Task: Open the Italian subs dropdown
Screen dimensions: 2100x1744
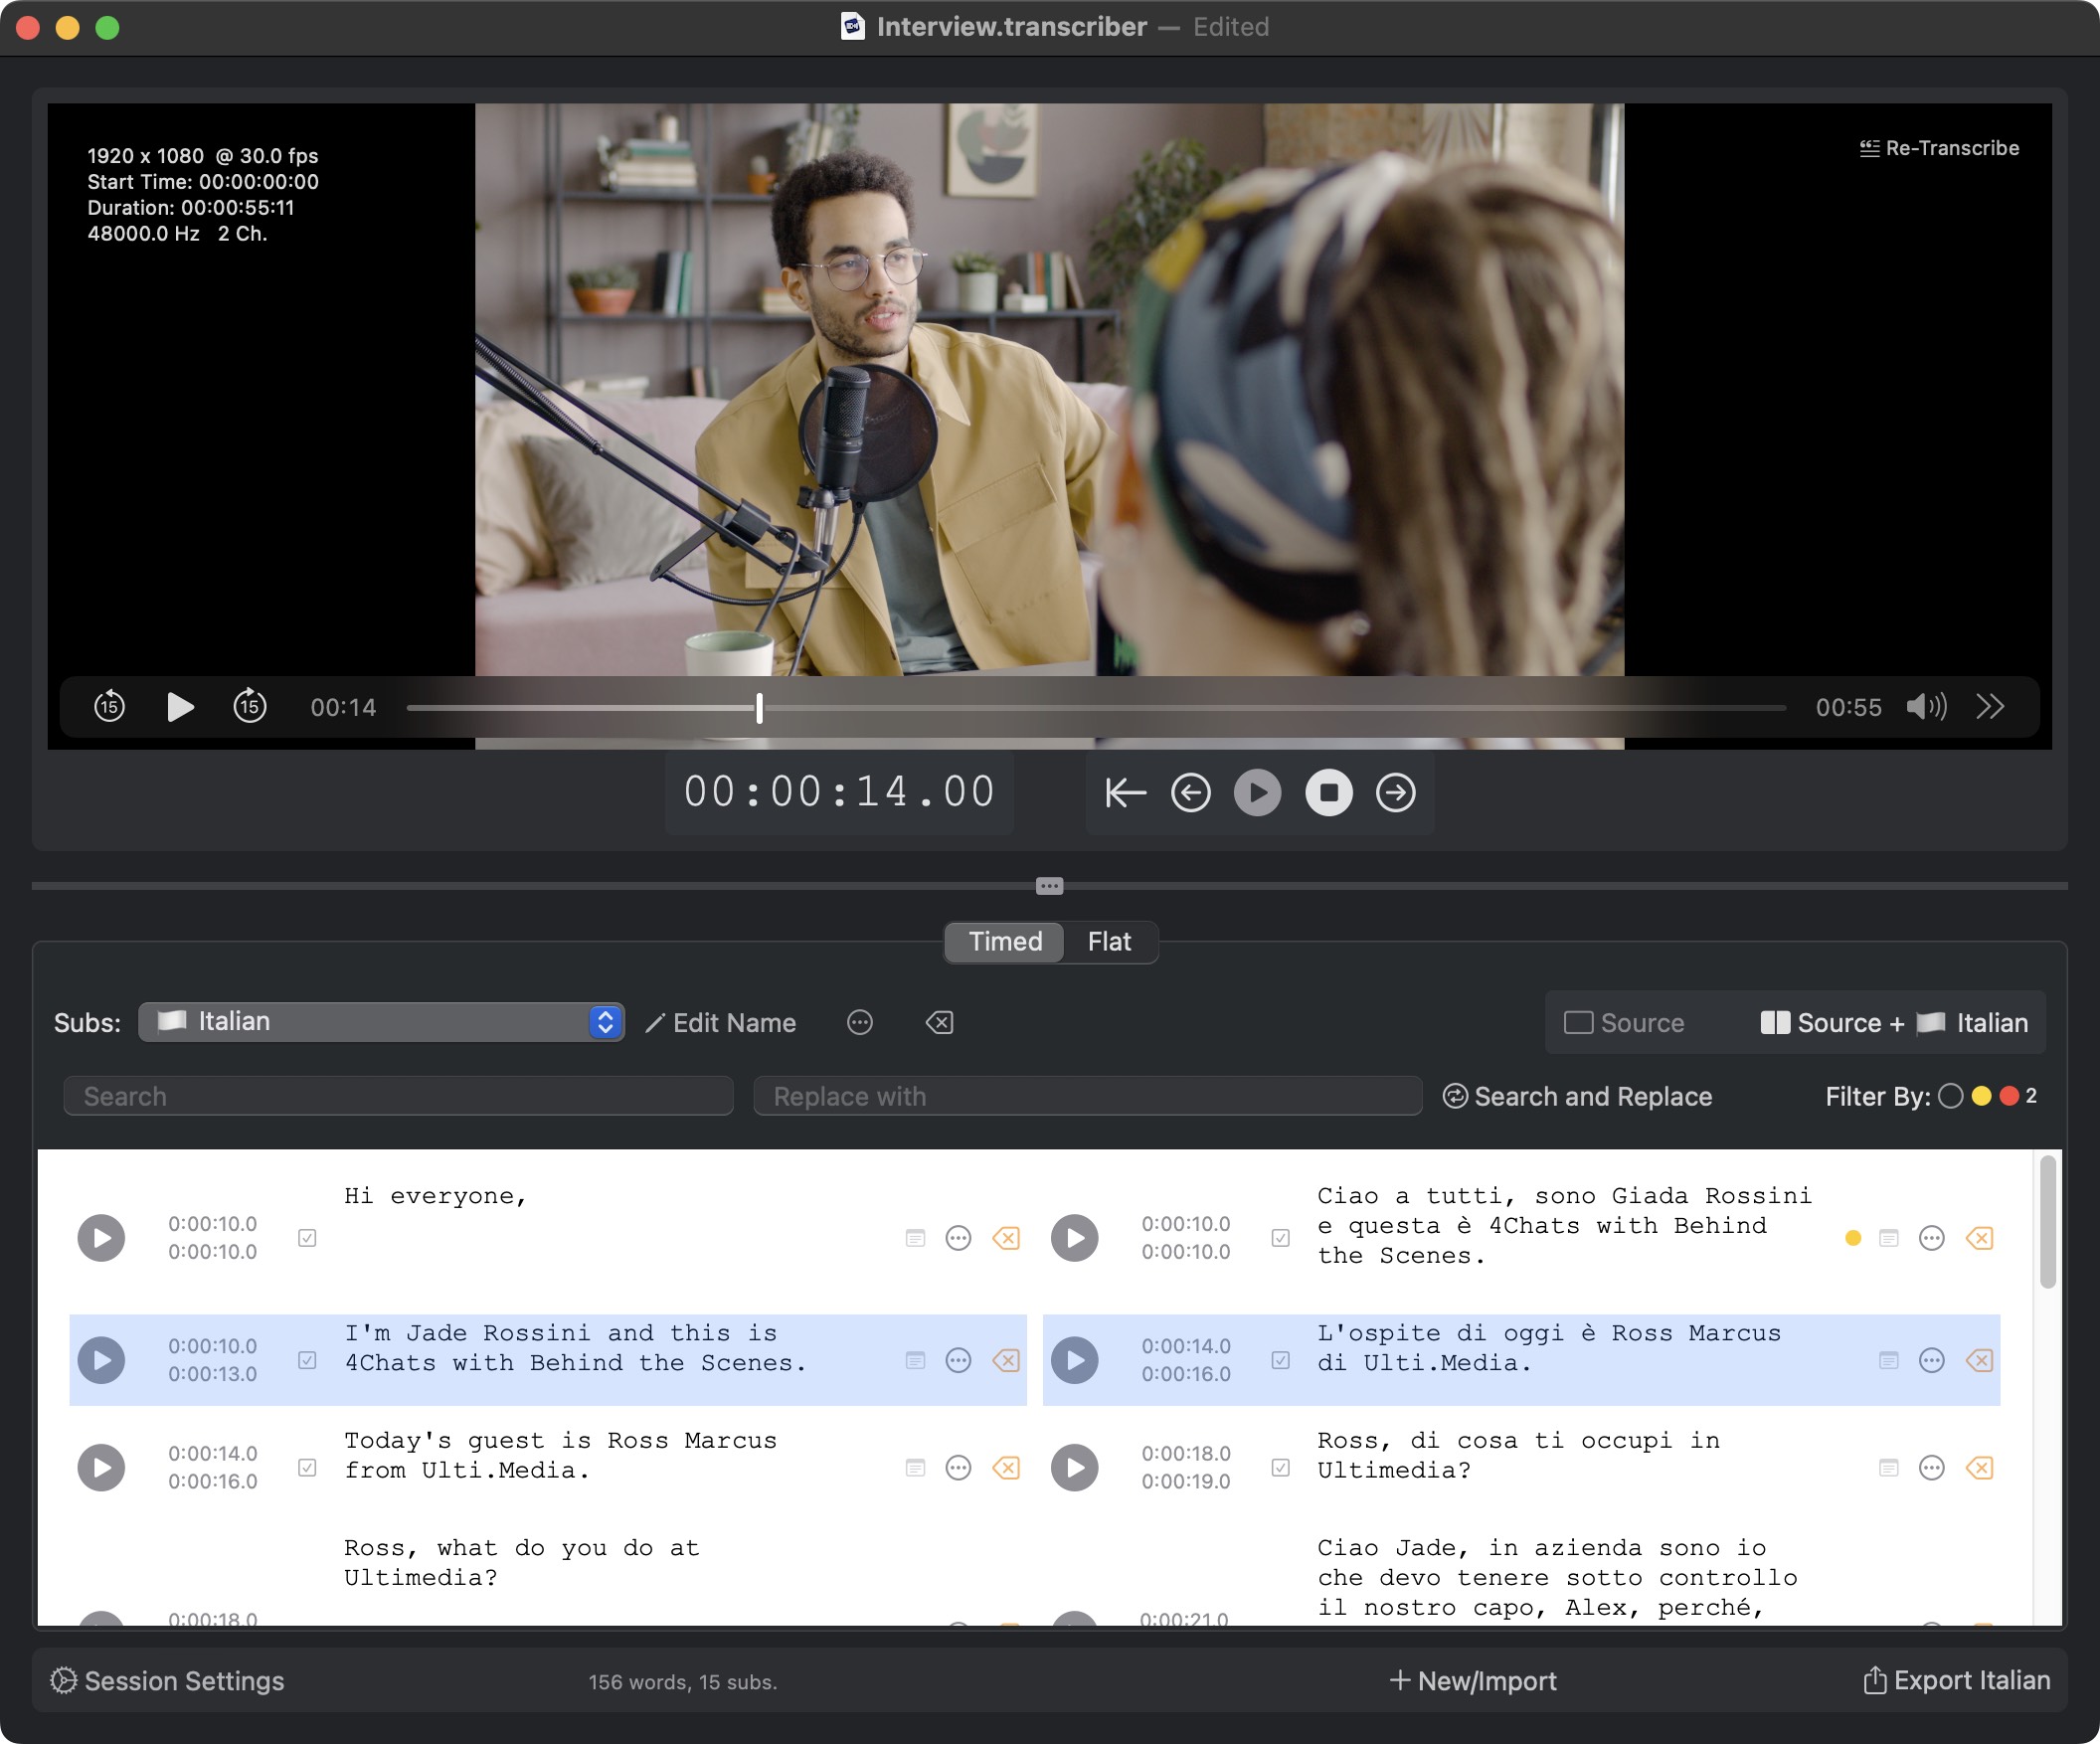Action: coord(381,1022)
